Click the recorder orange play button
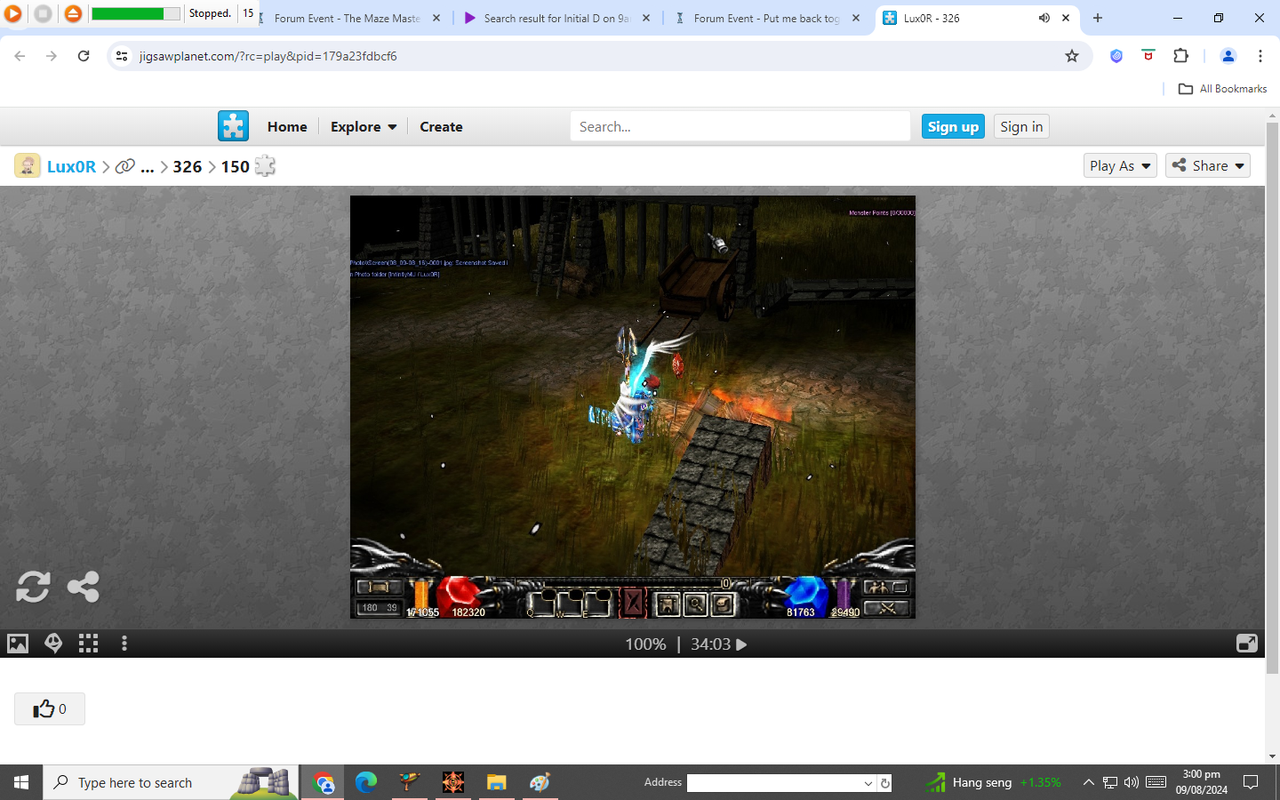Viewport: 1280px width, 800px height. (12, 14)
